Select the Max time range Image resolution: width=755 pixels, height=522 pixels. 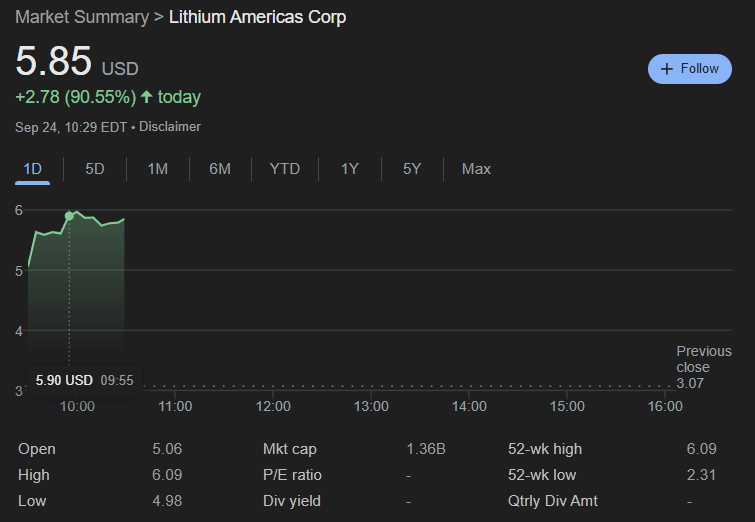[x=476, y=169]
